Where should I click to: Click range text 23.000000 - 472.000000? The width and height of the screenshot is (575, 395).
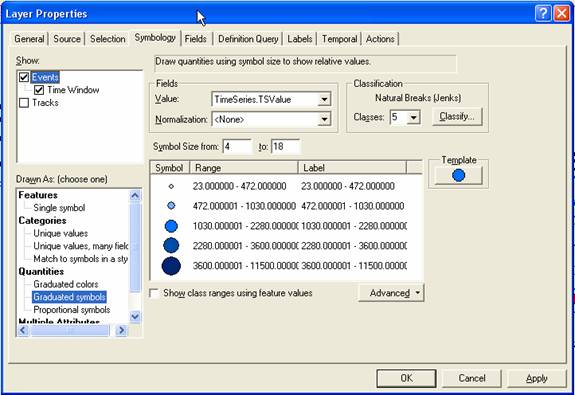click(x=239, y=186)
